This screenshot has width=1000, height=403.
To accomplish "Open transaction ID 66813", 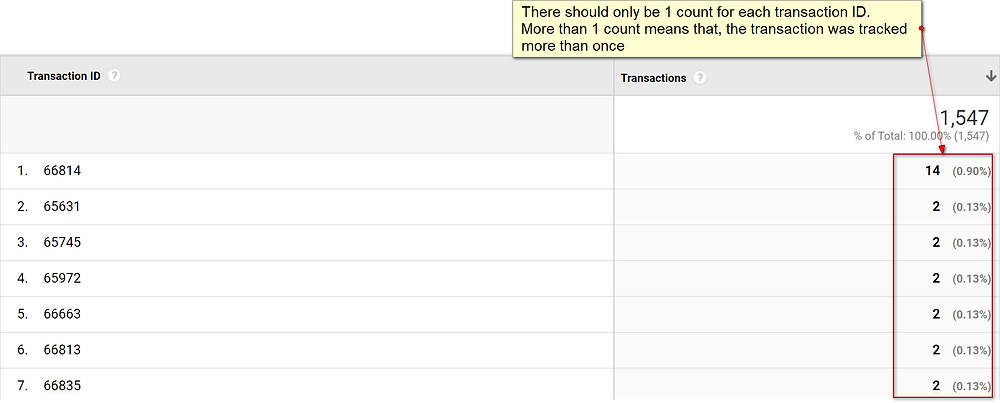I will pyautogui.click(x=62, y=349).
